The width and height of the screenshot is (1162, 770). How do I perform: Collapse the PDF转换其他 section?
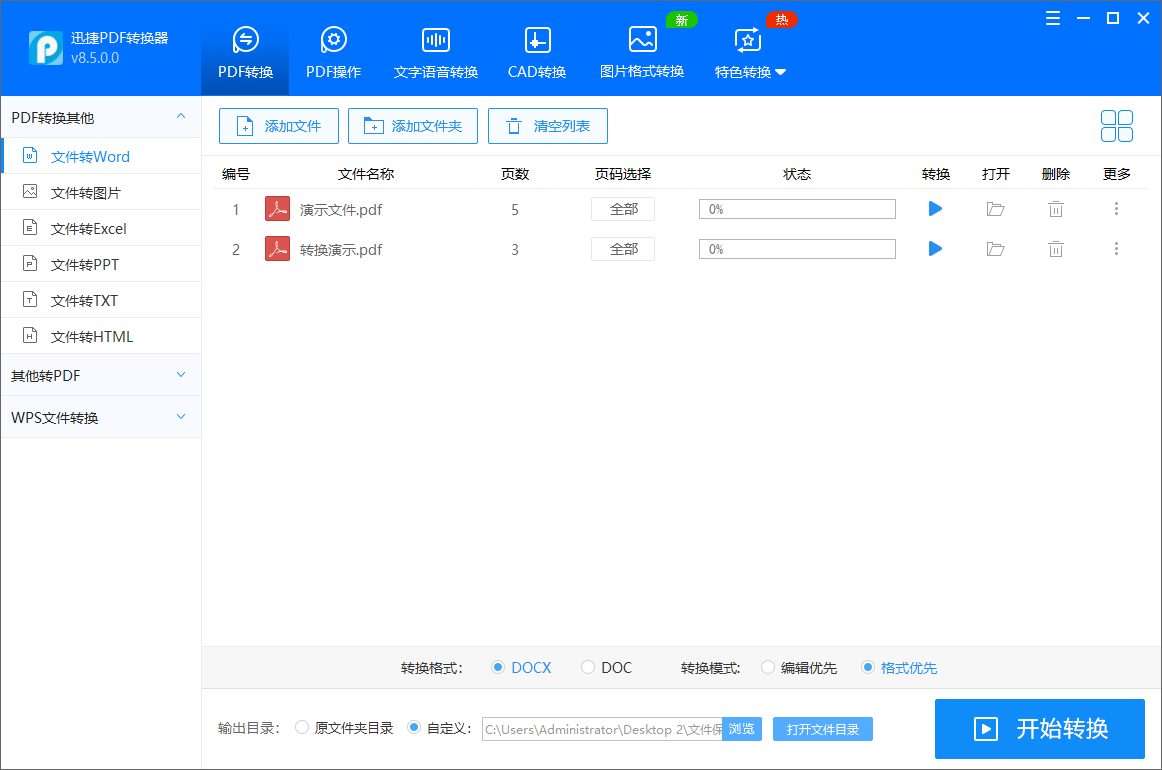[181, 116]
